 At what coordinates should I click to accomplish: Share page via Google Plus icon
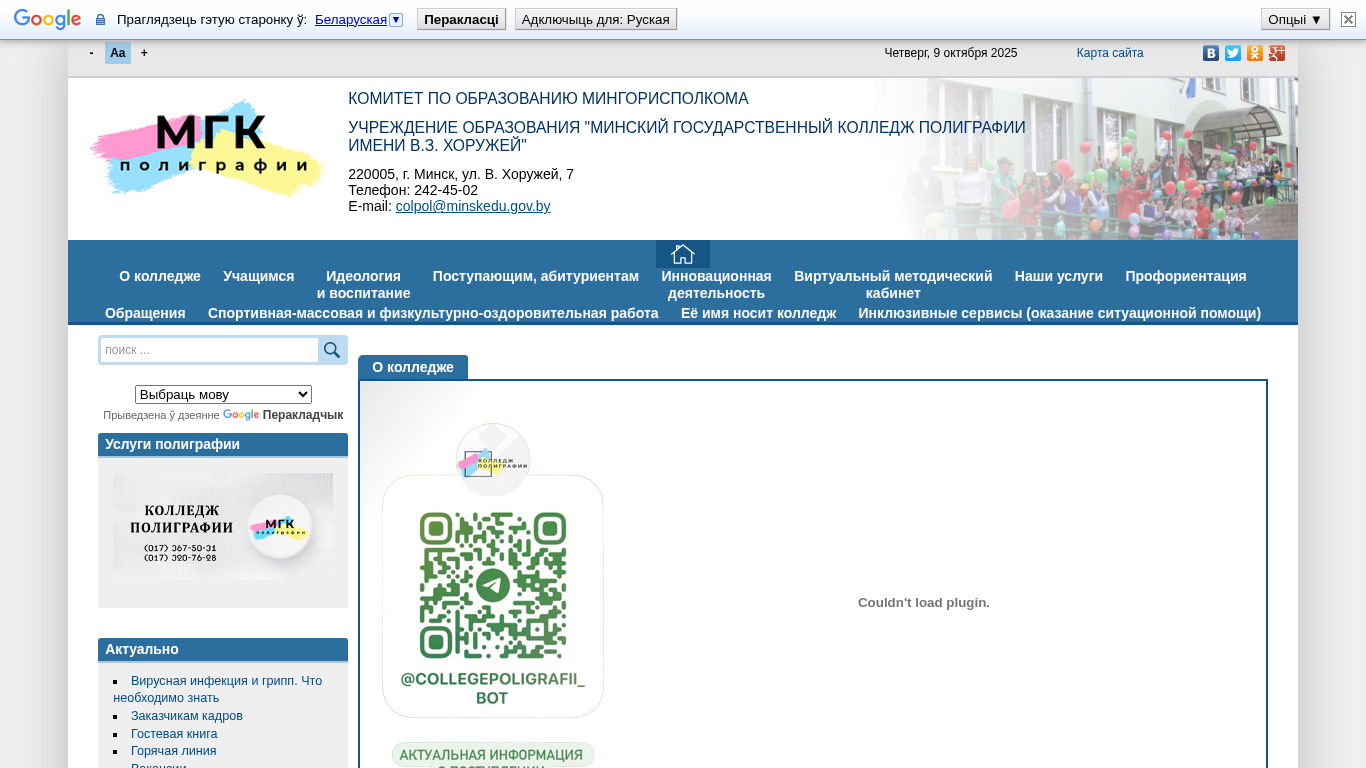(1277, 53)
